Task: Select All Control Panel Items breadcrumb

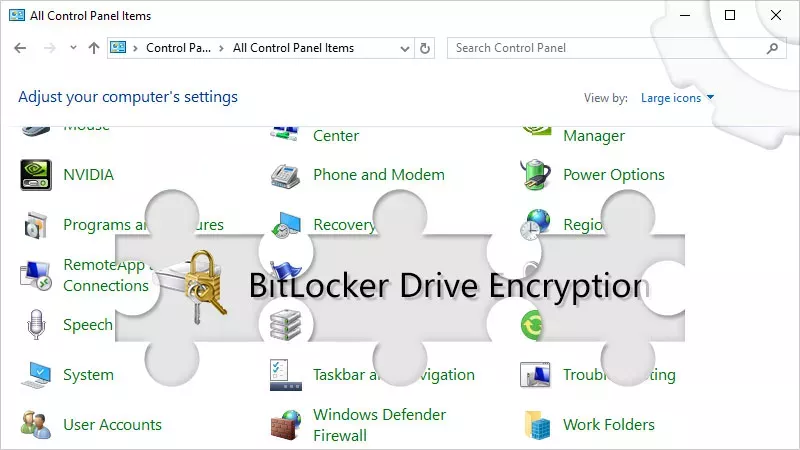Action: 293,48
